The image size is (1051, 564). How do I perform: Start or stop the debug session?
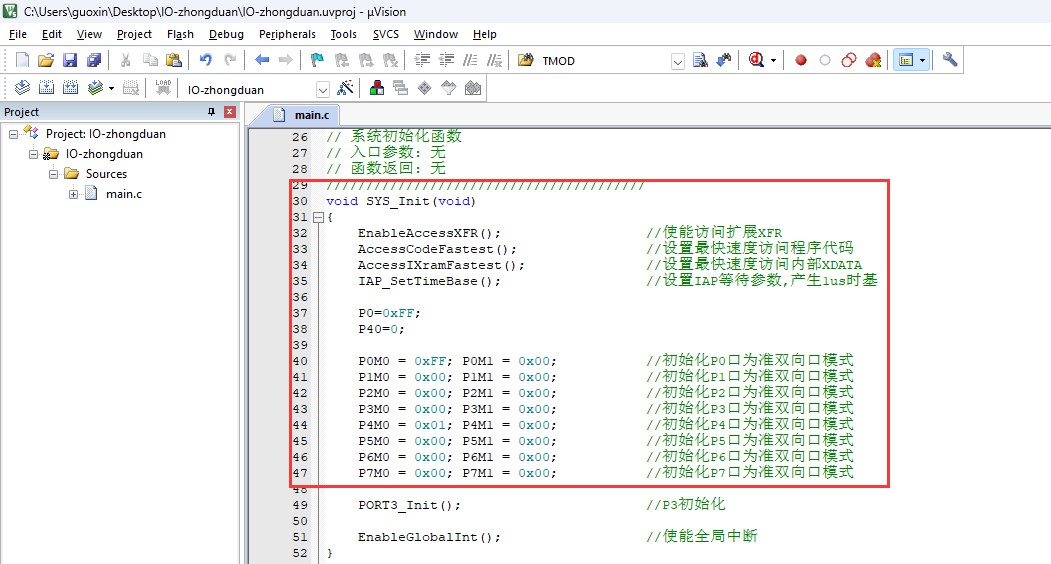tap(757, 60)
